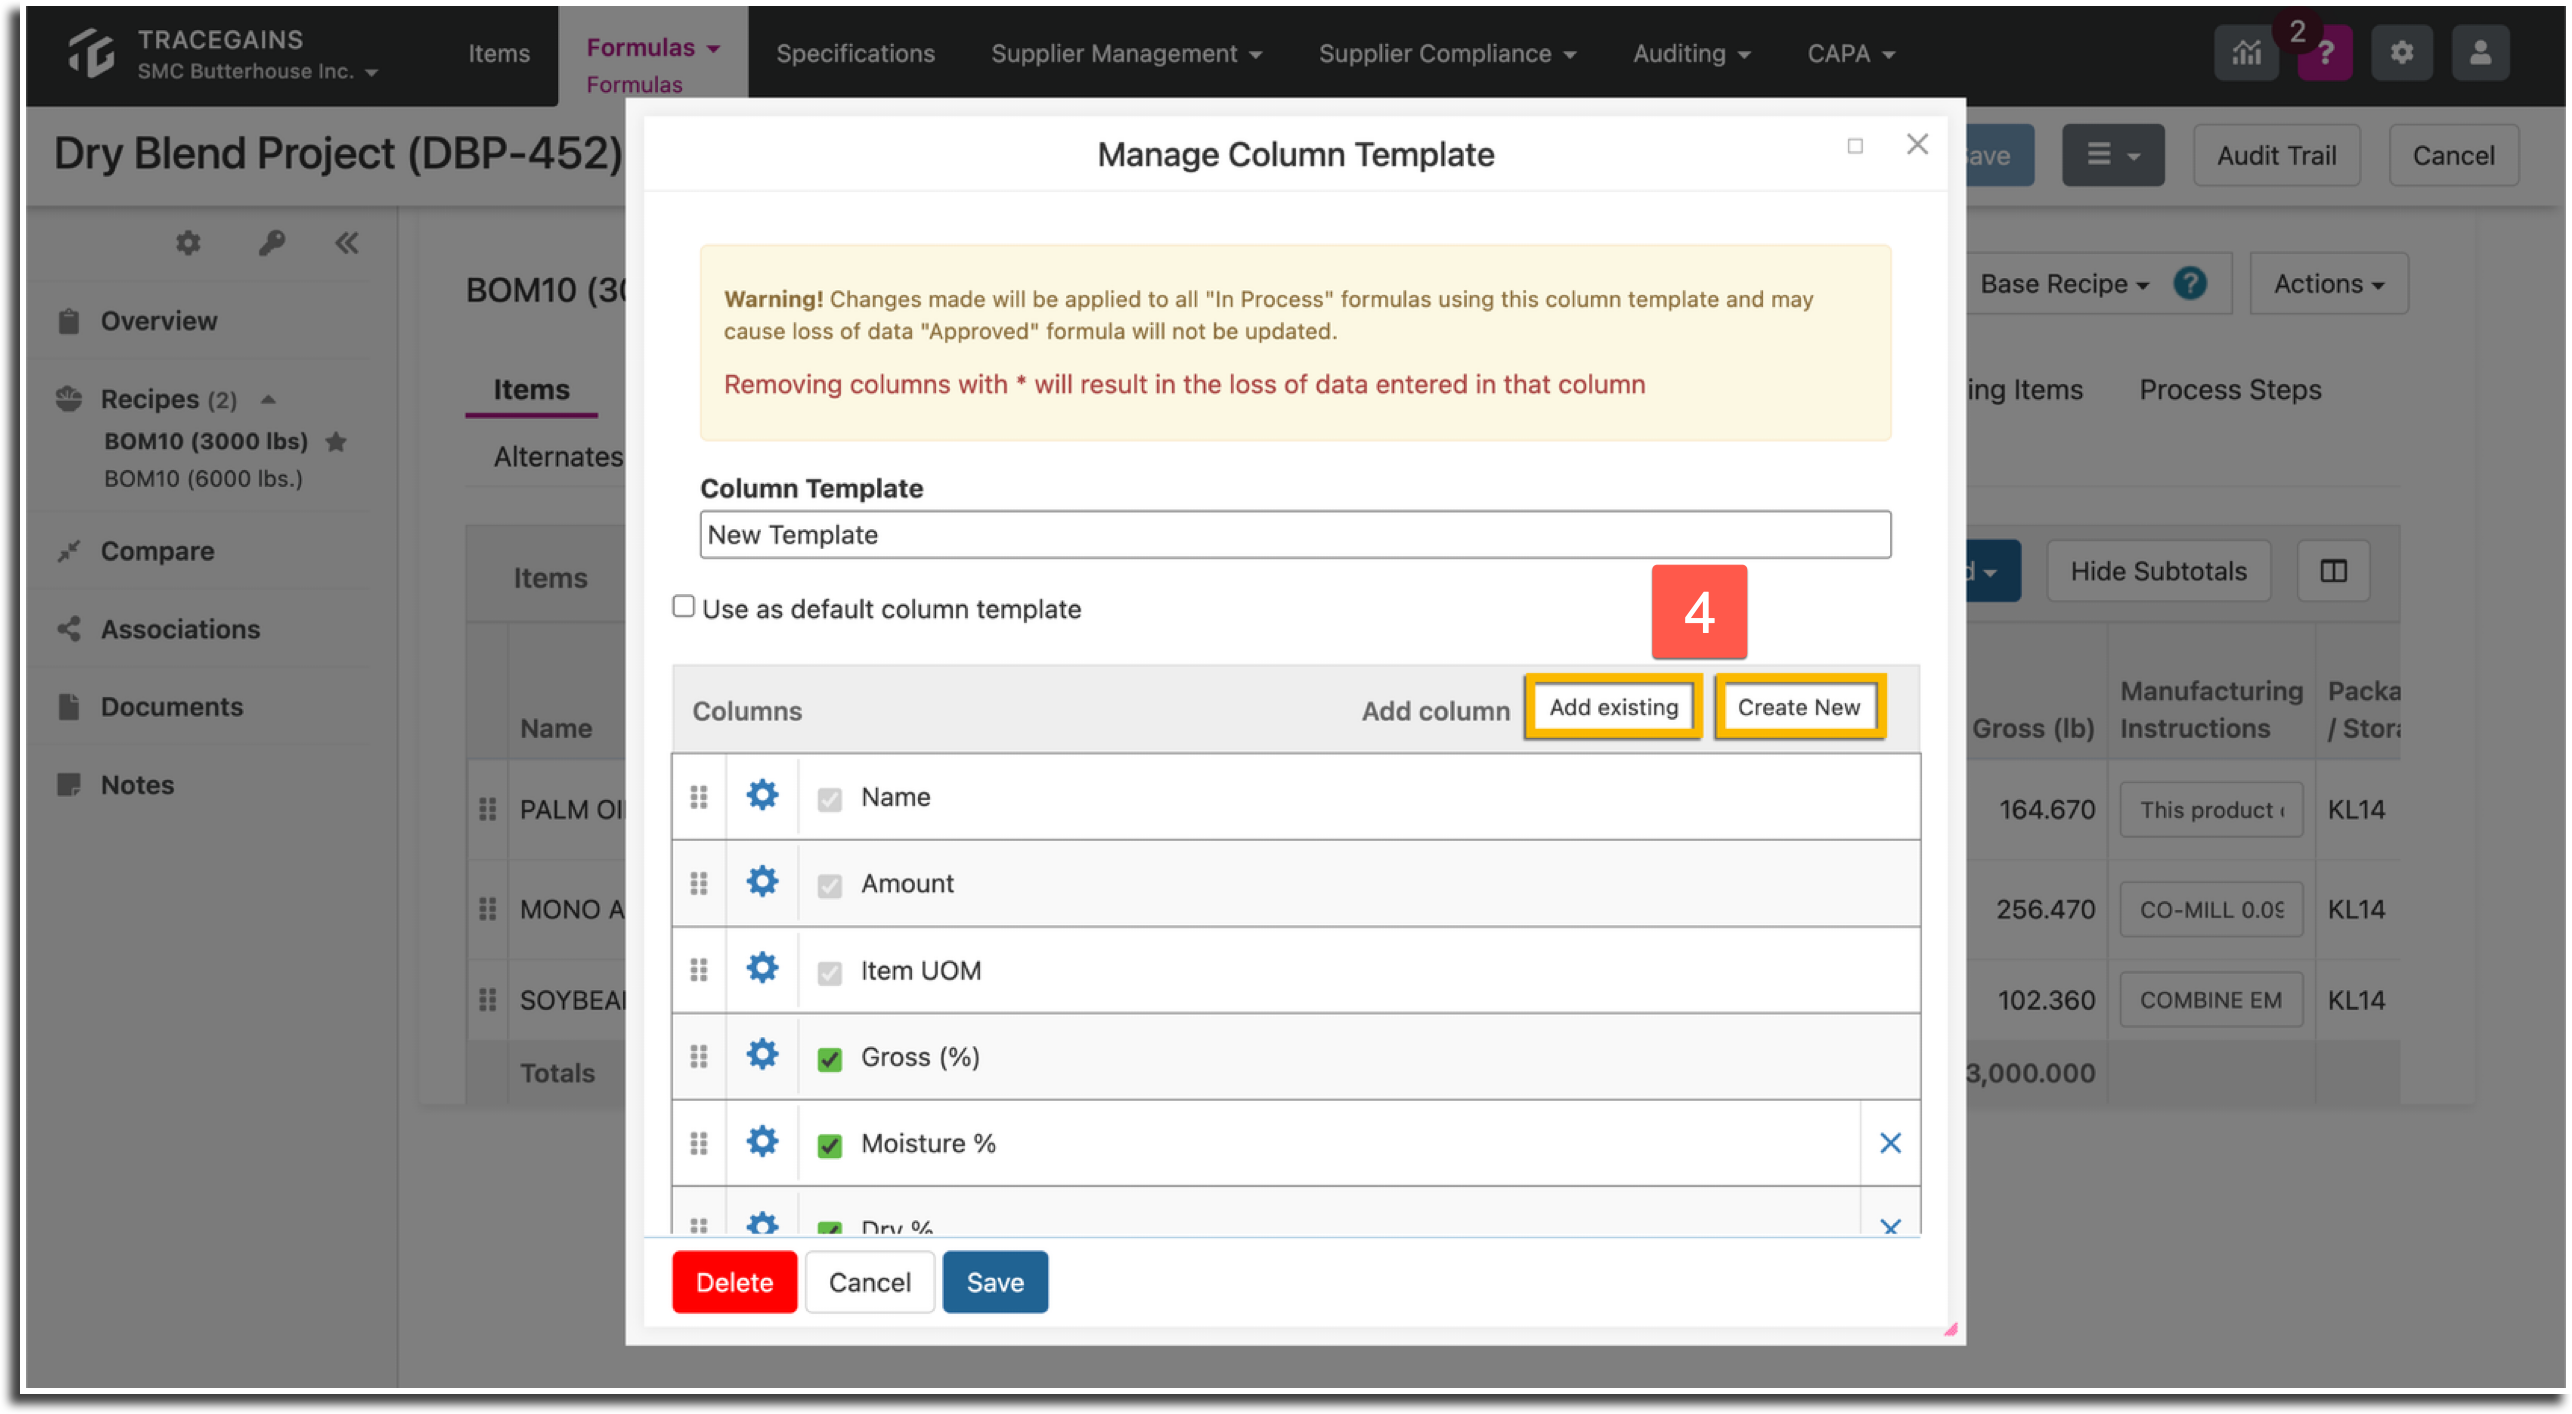Image resolution: width=2572 pixels, height=1414 pixels.
Task: Open settings gear for Name column
Action: pyautogui.click(x=762, y=796)
